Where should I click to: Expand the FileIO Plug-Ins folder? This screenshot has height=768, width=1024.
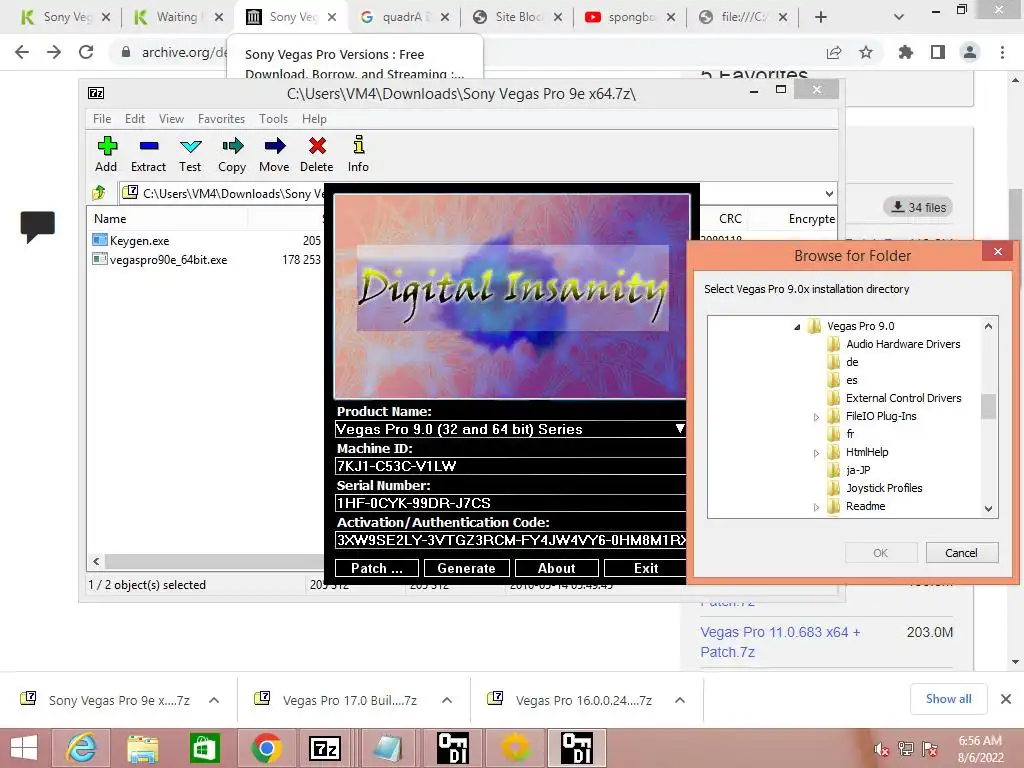pos(816,417)
